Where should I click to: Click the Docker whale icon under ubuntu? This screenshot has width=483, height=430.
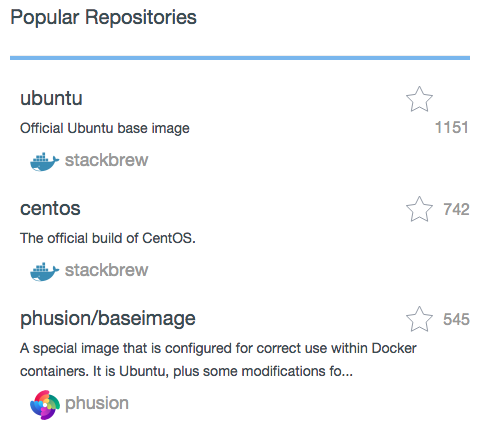44,162
